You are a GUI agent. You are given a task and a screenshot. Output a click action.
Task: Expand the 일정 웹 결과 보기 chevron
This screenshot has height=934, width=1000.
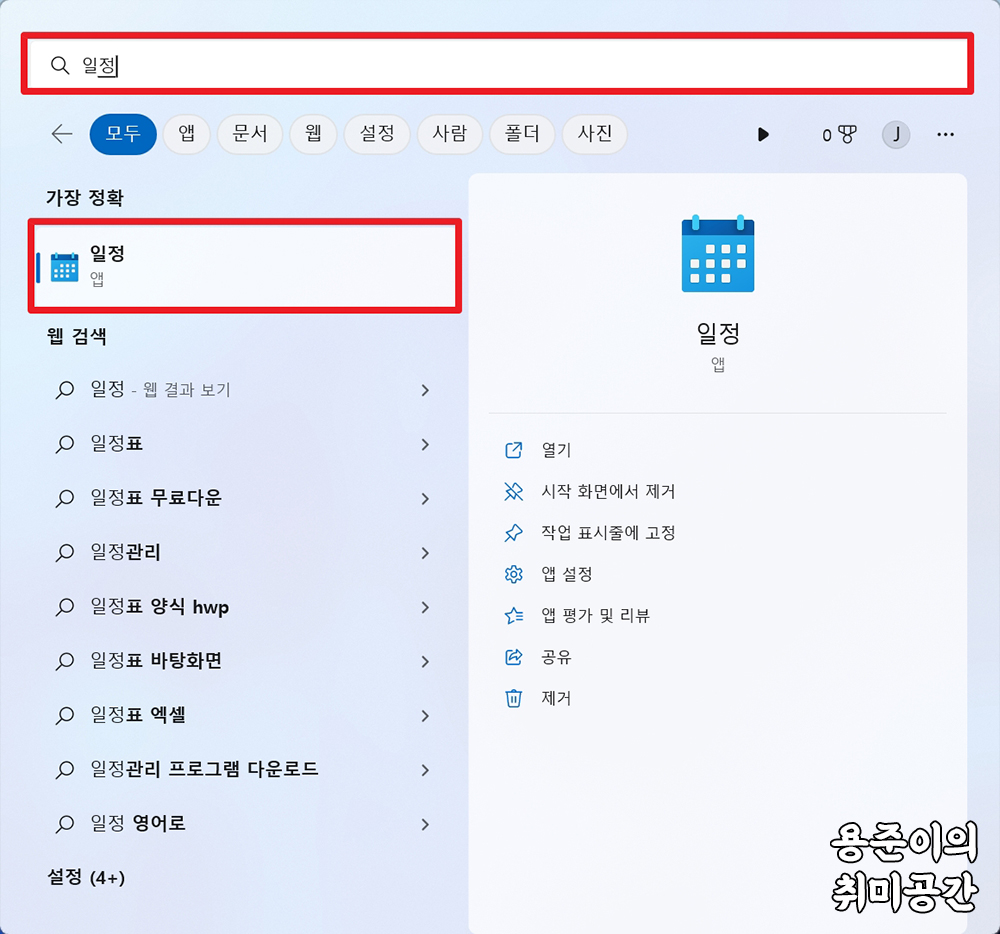(425, 390)
